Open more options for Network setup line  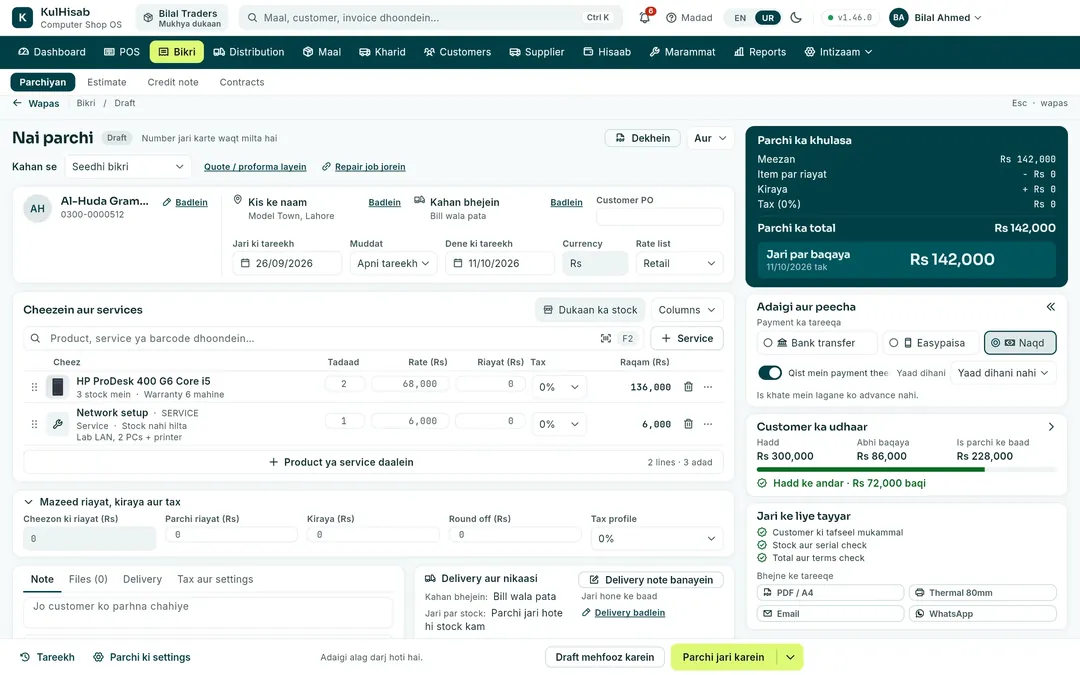708,424
